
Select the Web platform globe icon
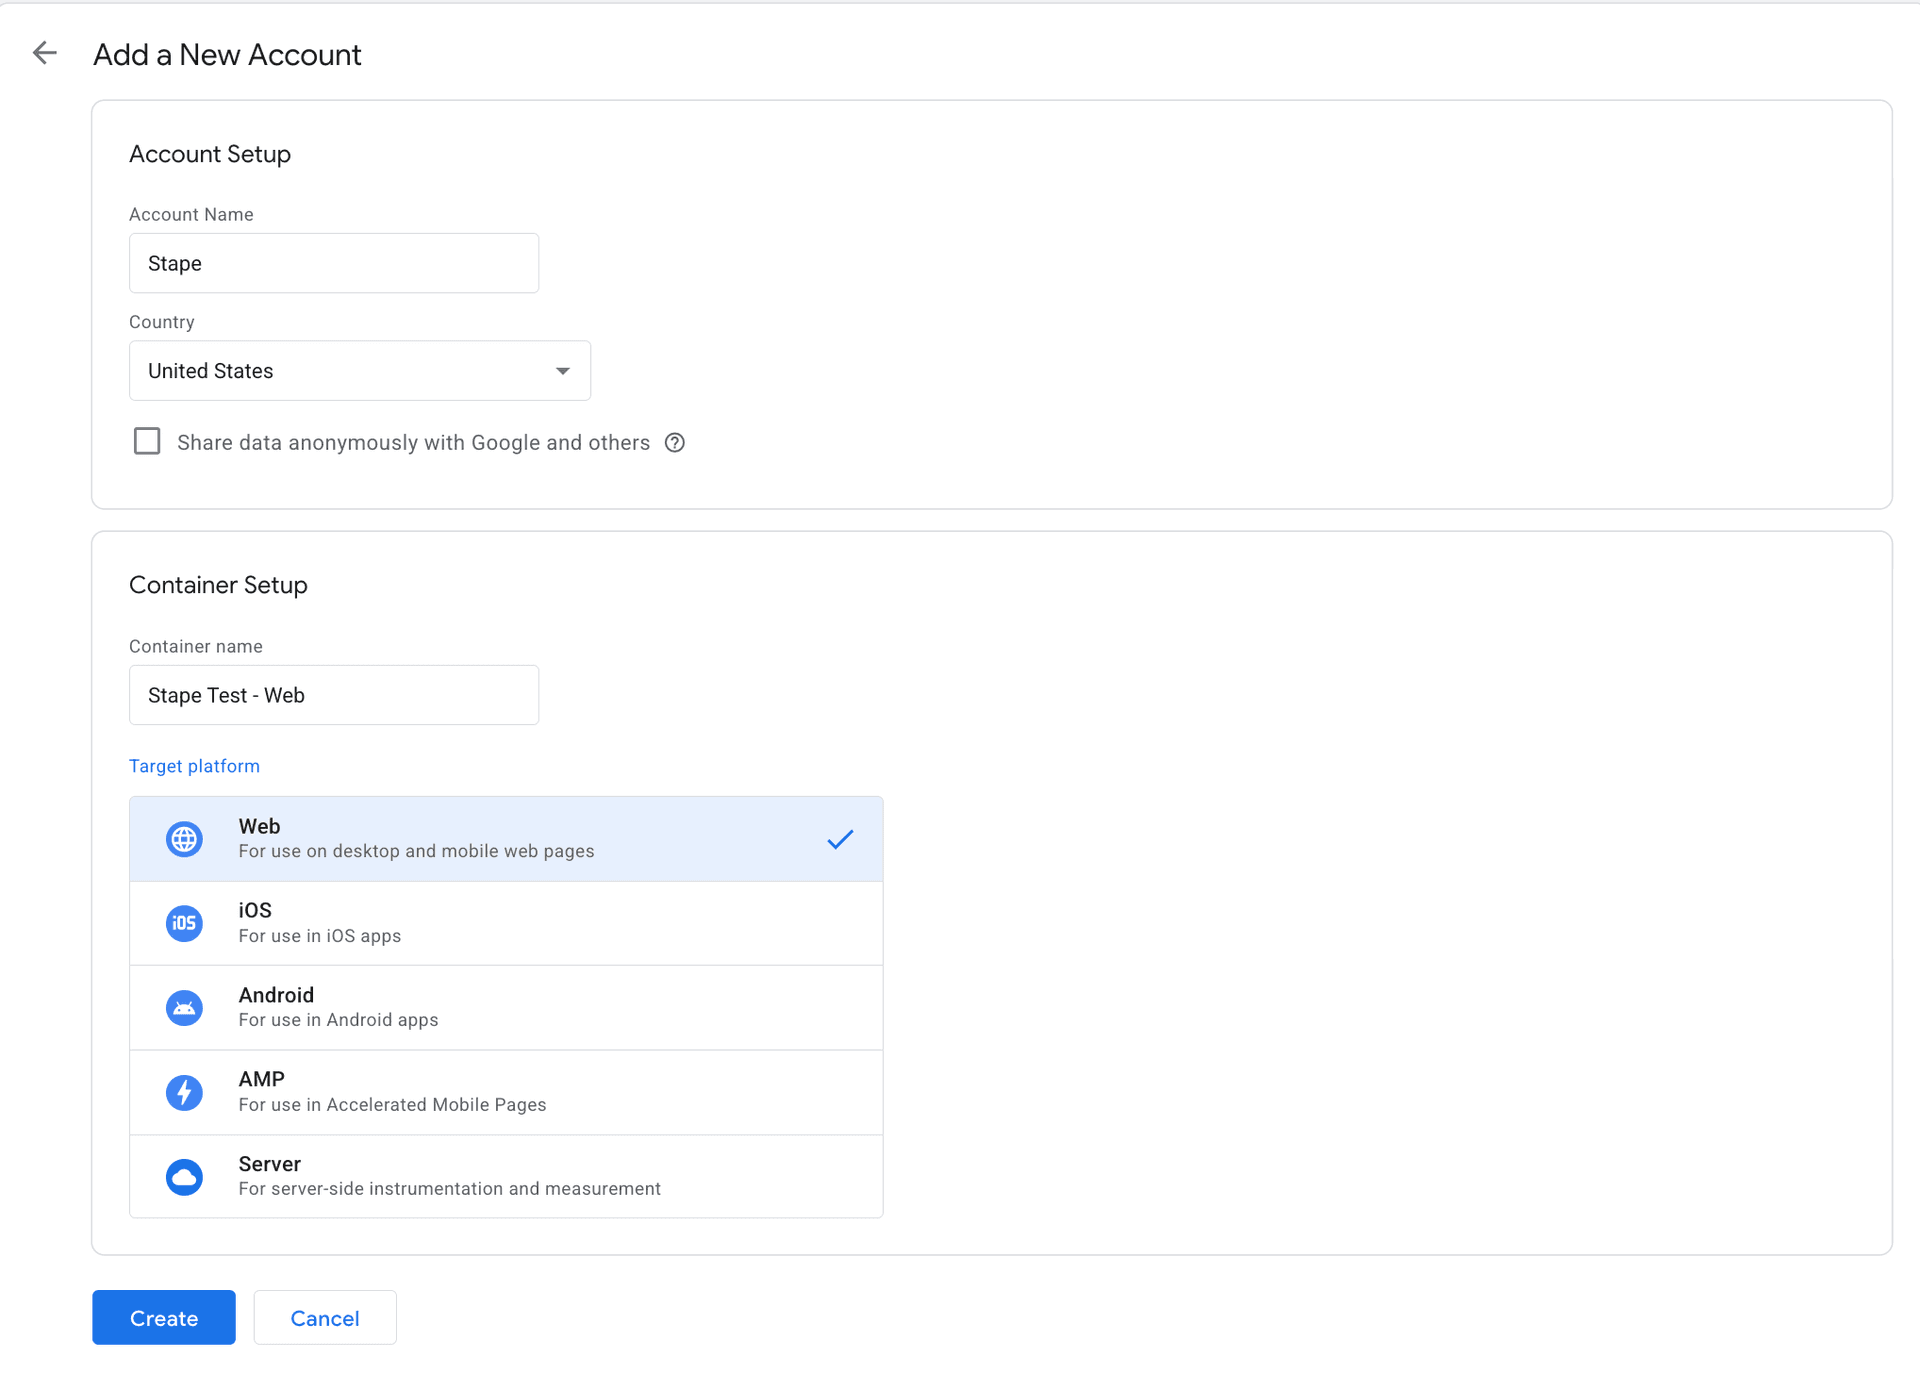click(x=184, y=838)
